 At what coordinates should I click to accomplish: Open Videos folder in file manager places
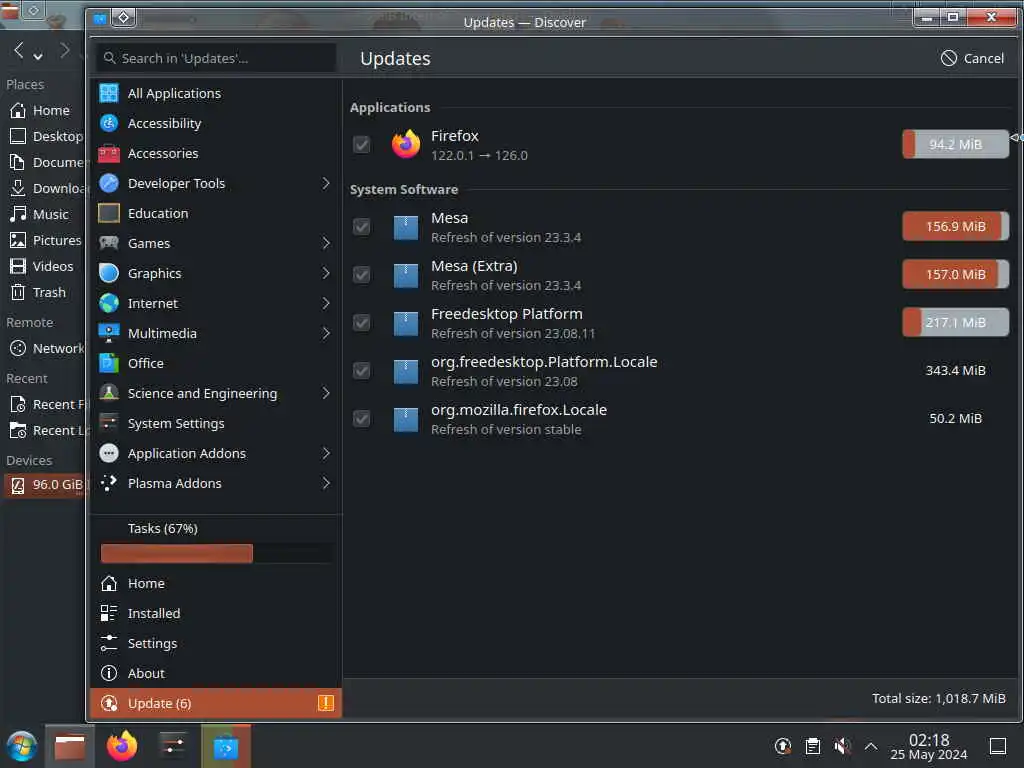click(x=43, y=266)
